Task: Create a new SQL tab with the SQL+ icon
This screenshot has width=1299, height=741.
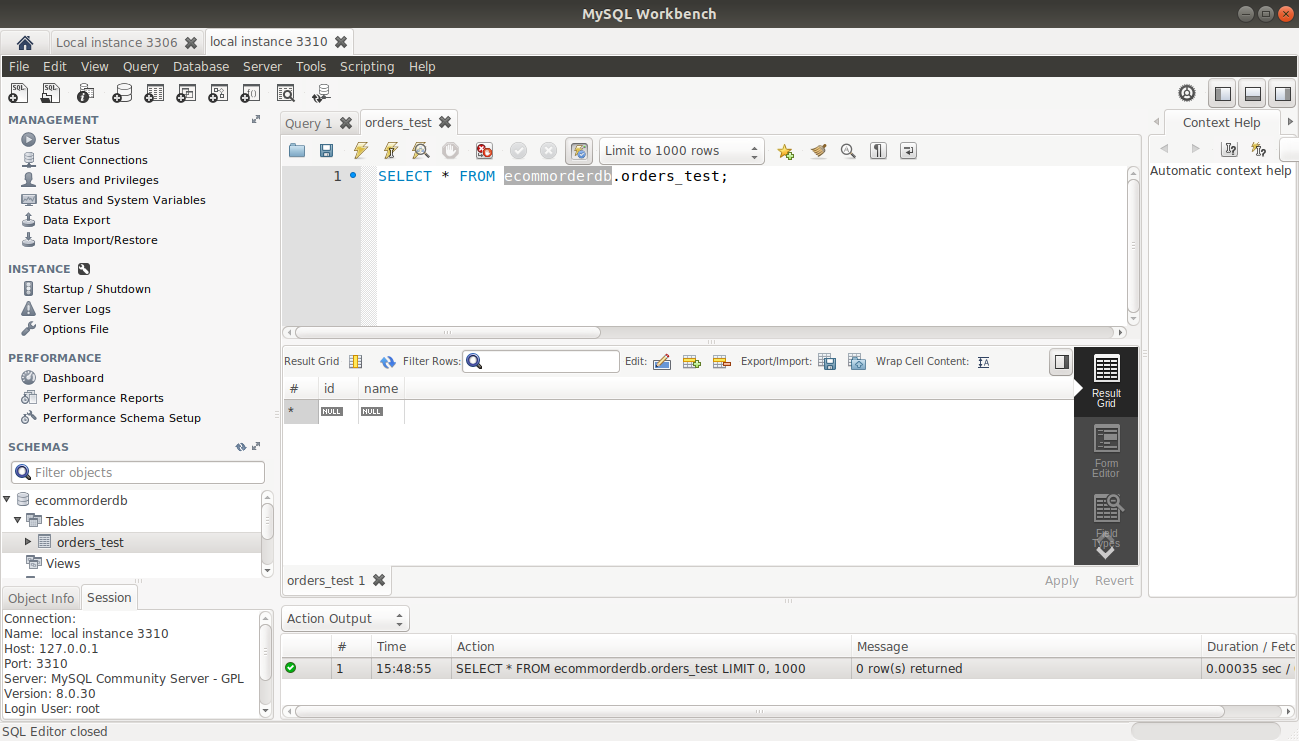Action: pyautogui.click(x=20, y=92)
